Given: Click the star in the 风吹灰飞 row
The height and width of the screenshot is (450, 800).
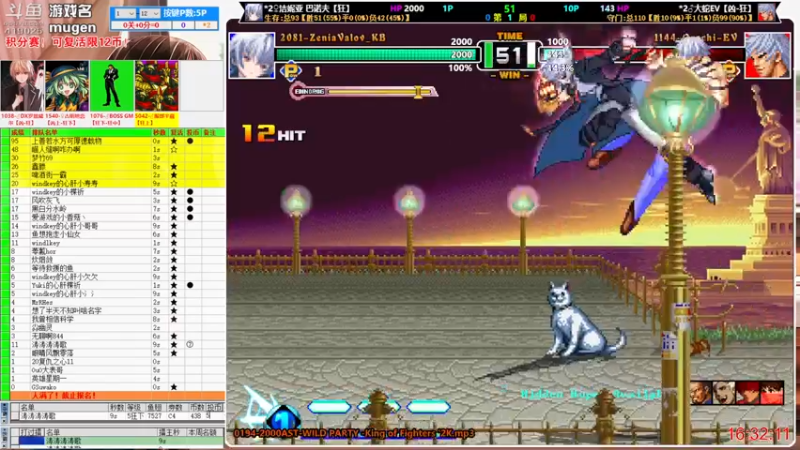Looking at the screenshot, I should (x=174, y=201).
